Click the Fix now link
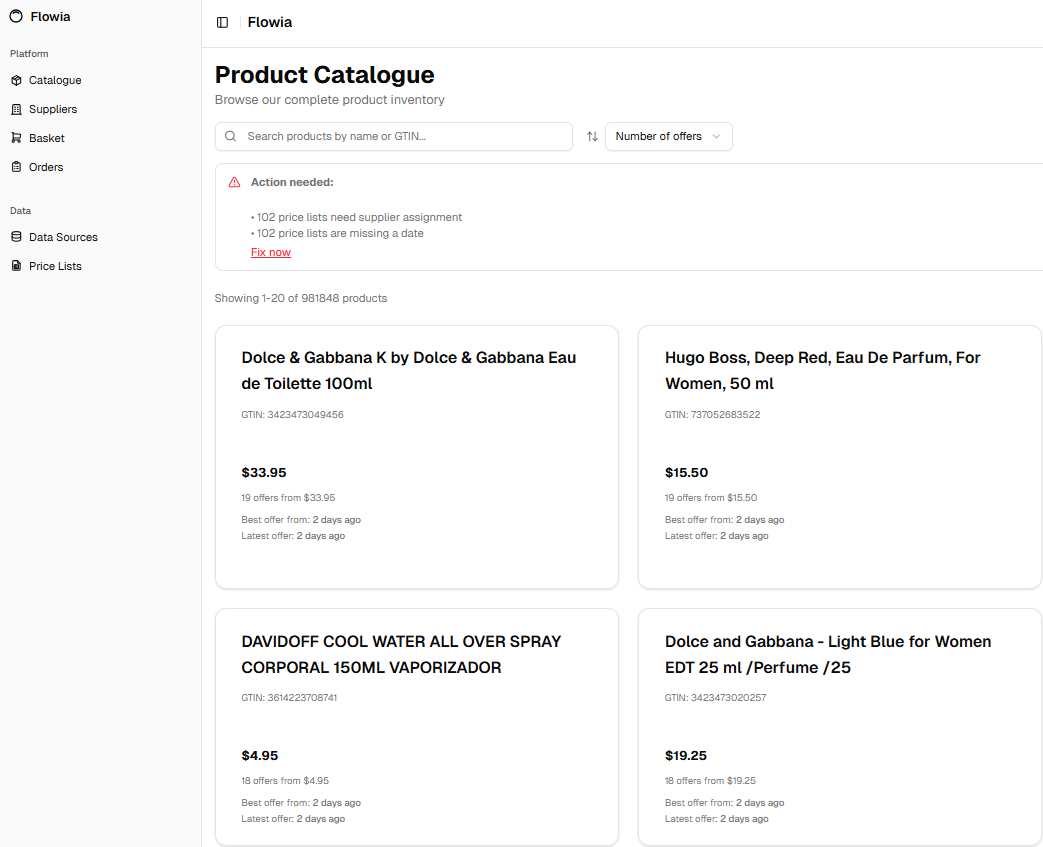This screenshot has width=1043, height=847. (271, 252)
